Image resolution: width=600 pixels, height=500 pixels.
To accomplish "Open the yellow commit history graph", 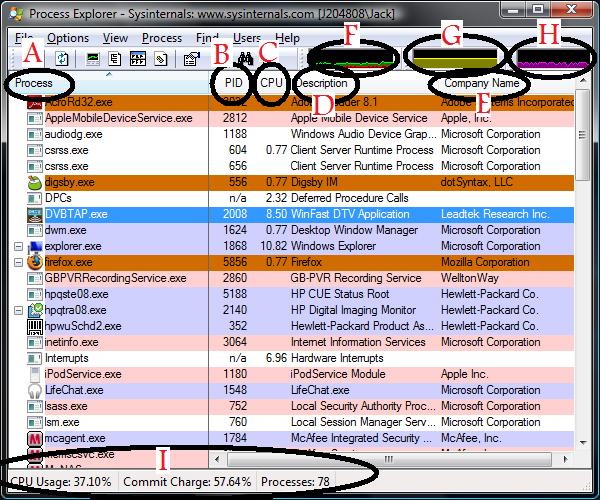I will point(455,59).
